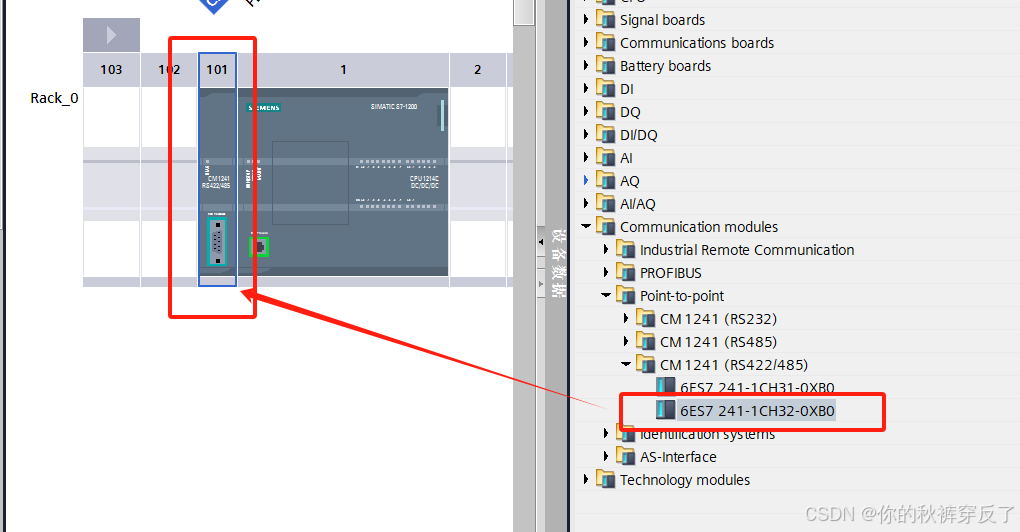Image resolution: width=1020 pixels, height=532 pixels.
Task: Select rack slot header 2
Action: click(x=477, y=70)
